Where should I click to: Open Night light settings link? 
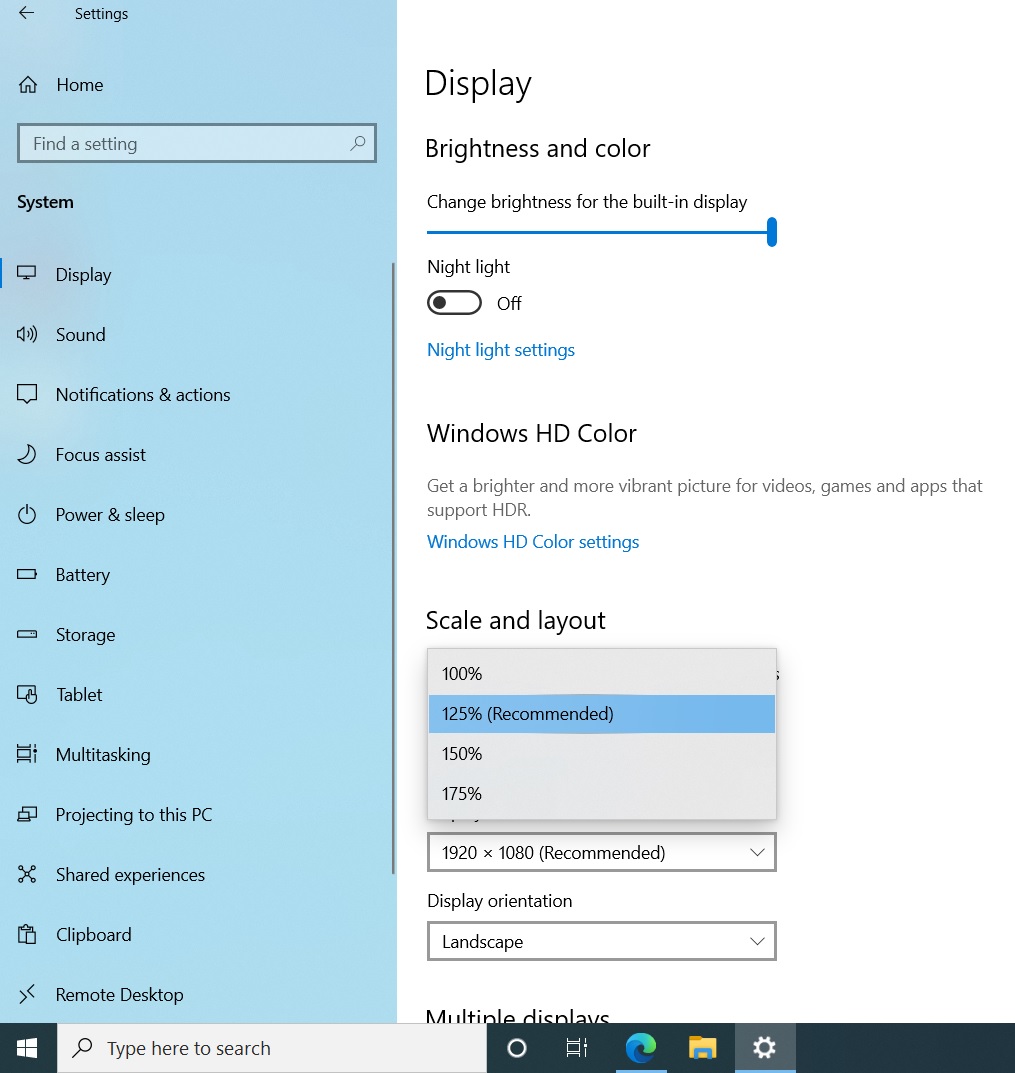[x=501, y=350]
